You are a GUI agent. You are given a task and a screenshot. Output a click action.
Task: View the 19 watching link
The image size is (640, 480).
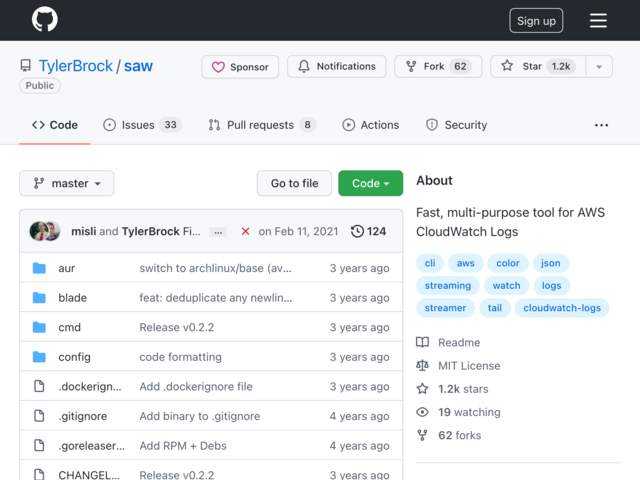point(458,412)
